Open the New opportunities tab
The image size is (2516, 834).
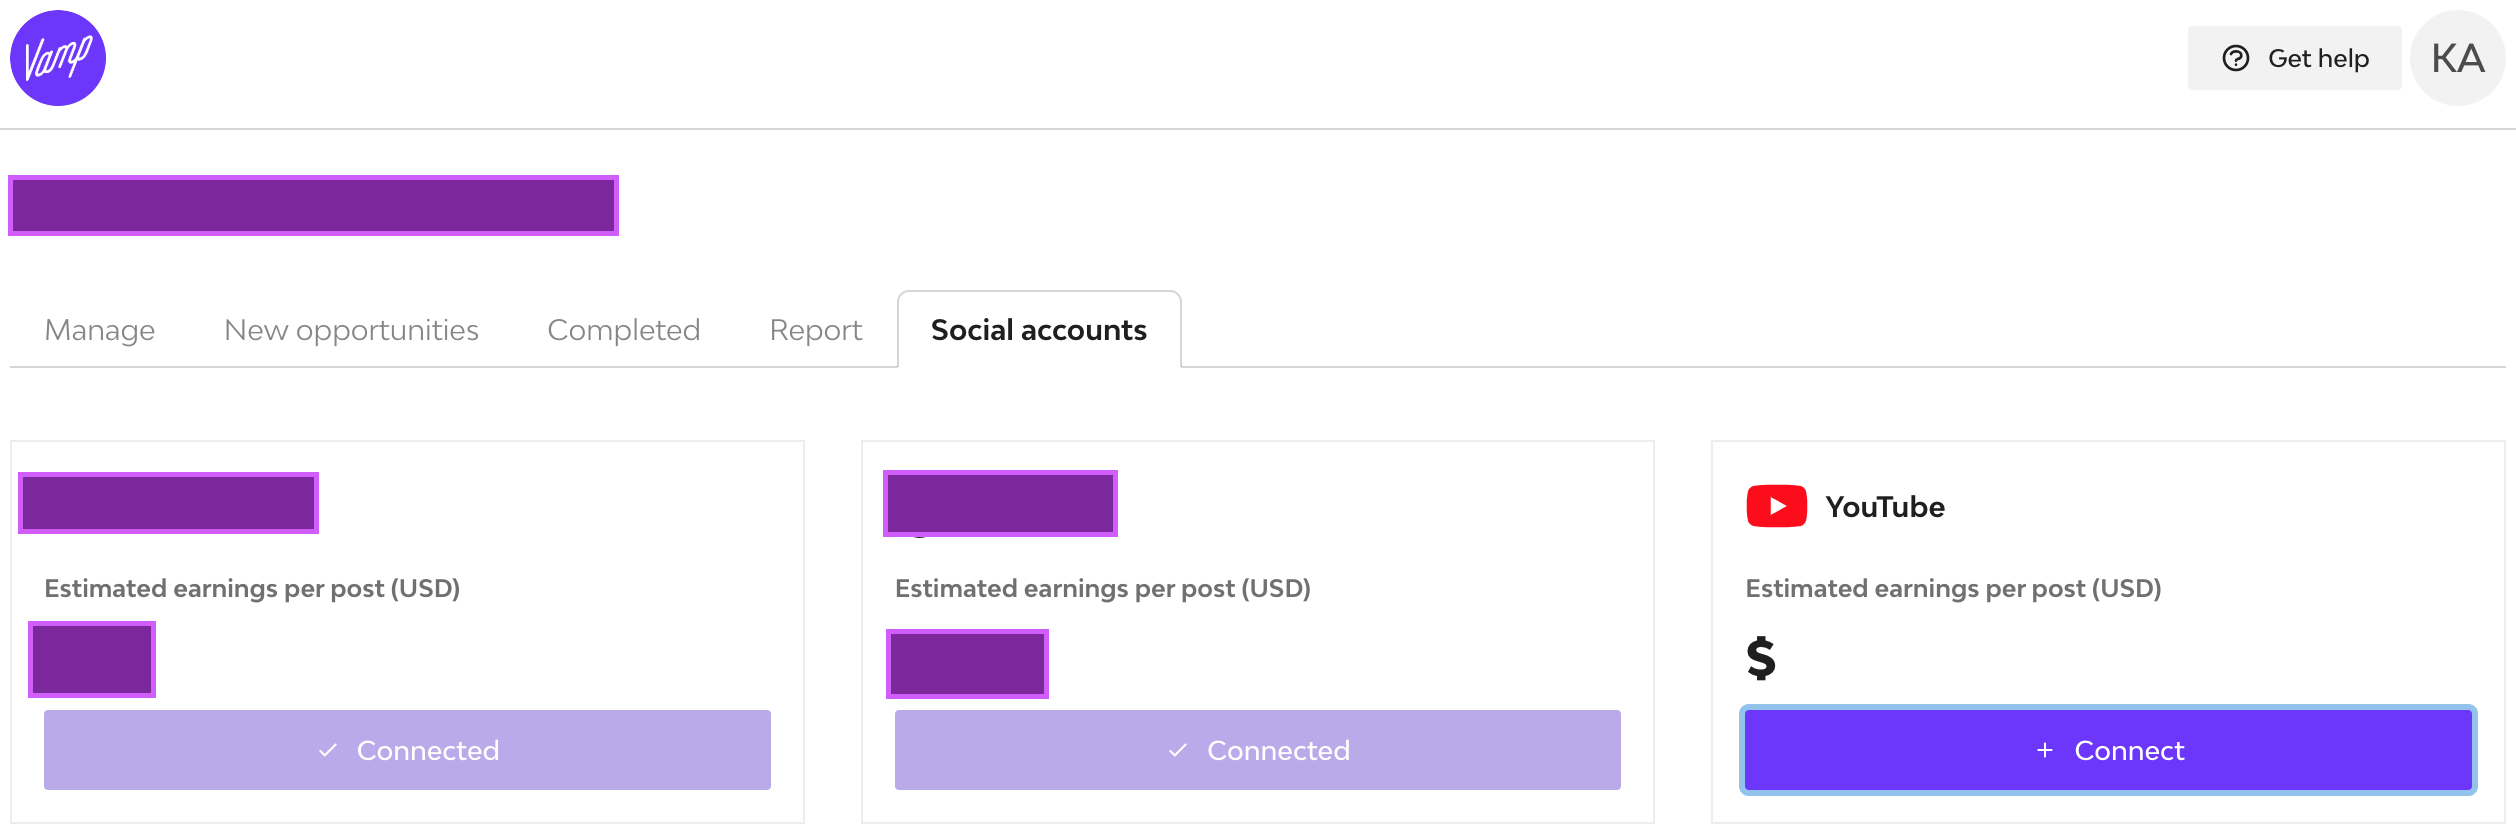(351, 330)
